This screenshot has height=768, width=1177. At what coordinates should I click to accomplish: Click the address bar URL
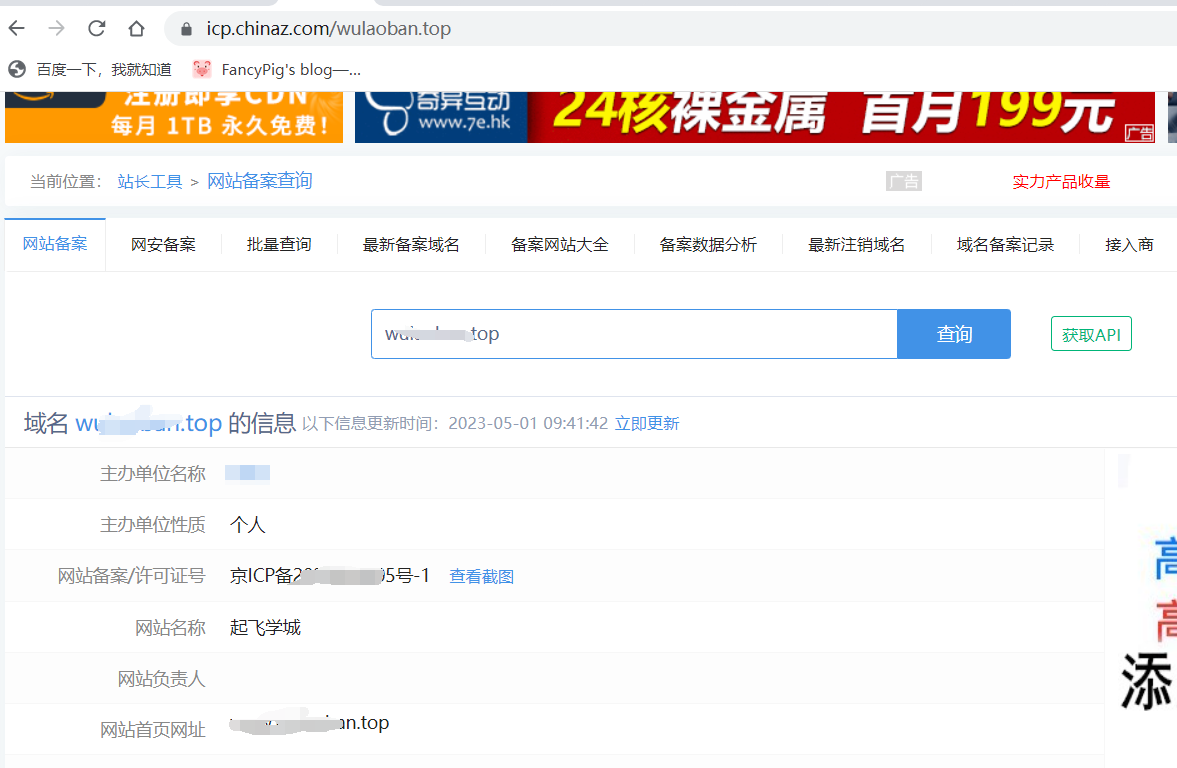point(328,29)
